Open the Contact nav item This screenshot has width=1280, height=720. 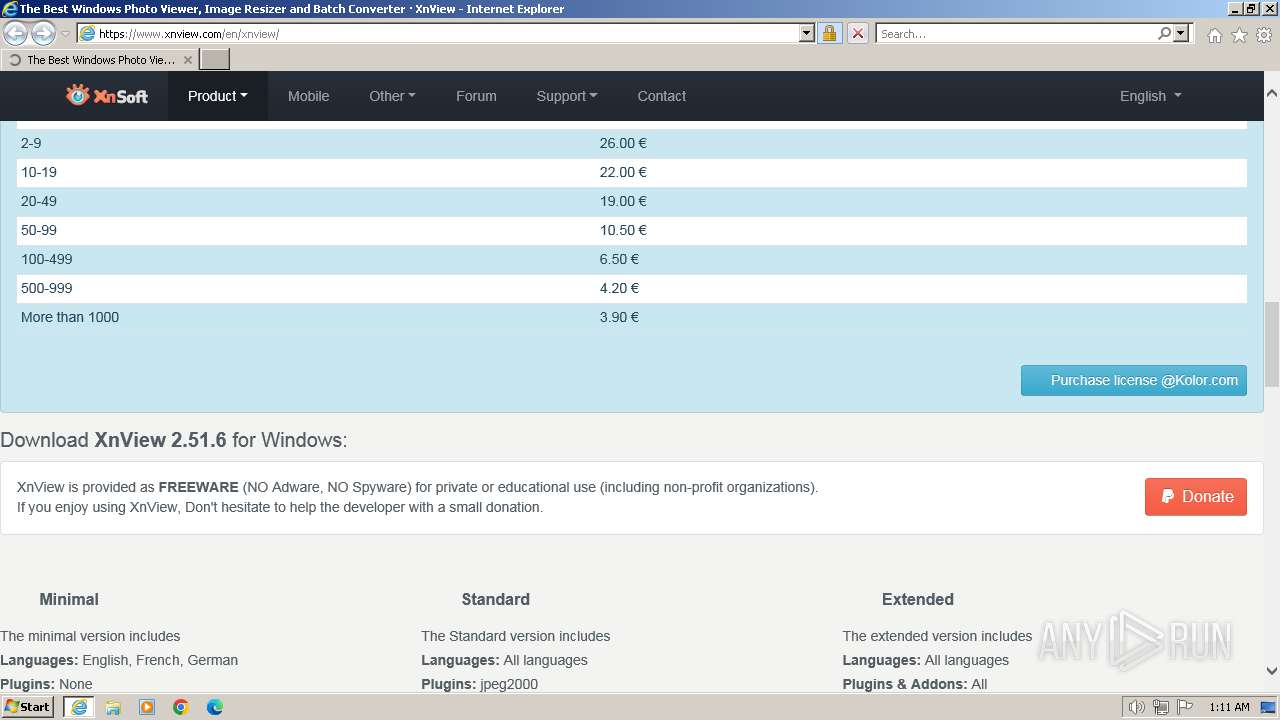662,96
